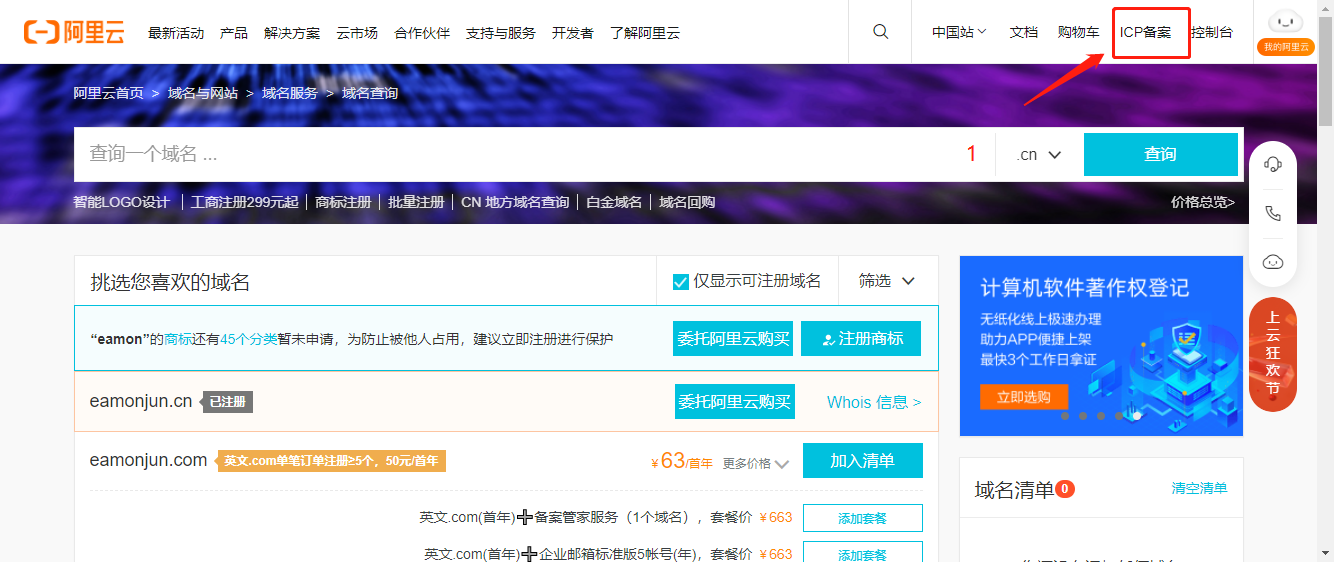The width and height of the screenshot is (1334, 562).
Task: Click the cloud assistant icon in sidebar
Action: click(x=1273, y=262)
